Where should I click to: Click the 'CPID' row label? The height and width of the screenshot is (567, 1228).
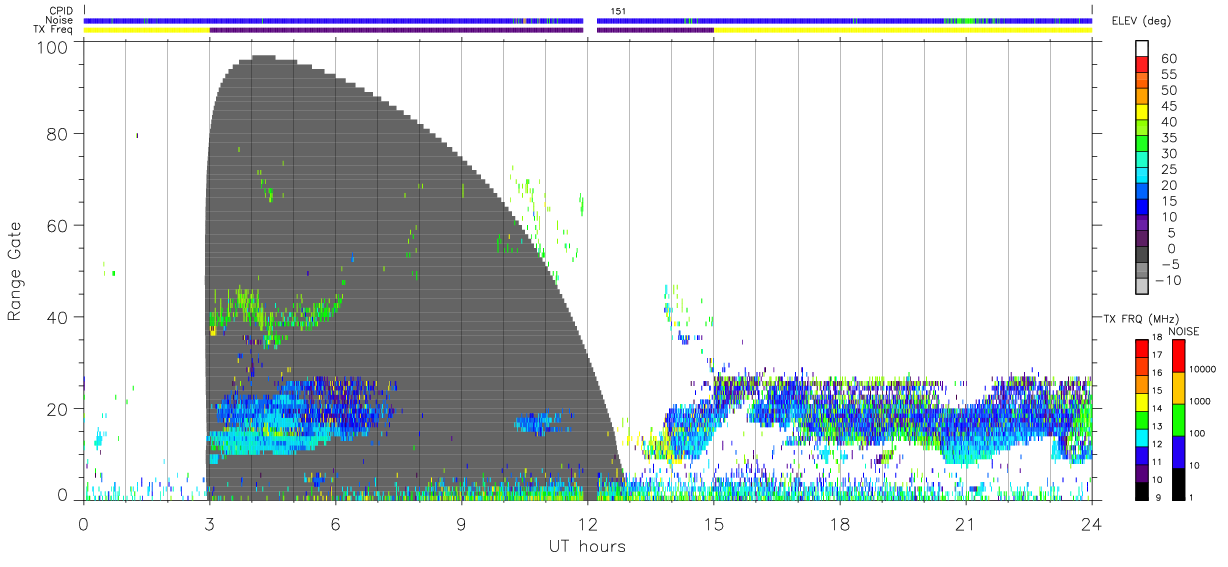coord(61,10)
